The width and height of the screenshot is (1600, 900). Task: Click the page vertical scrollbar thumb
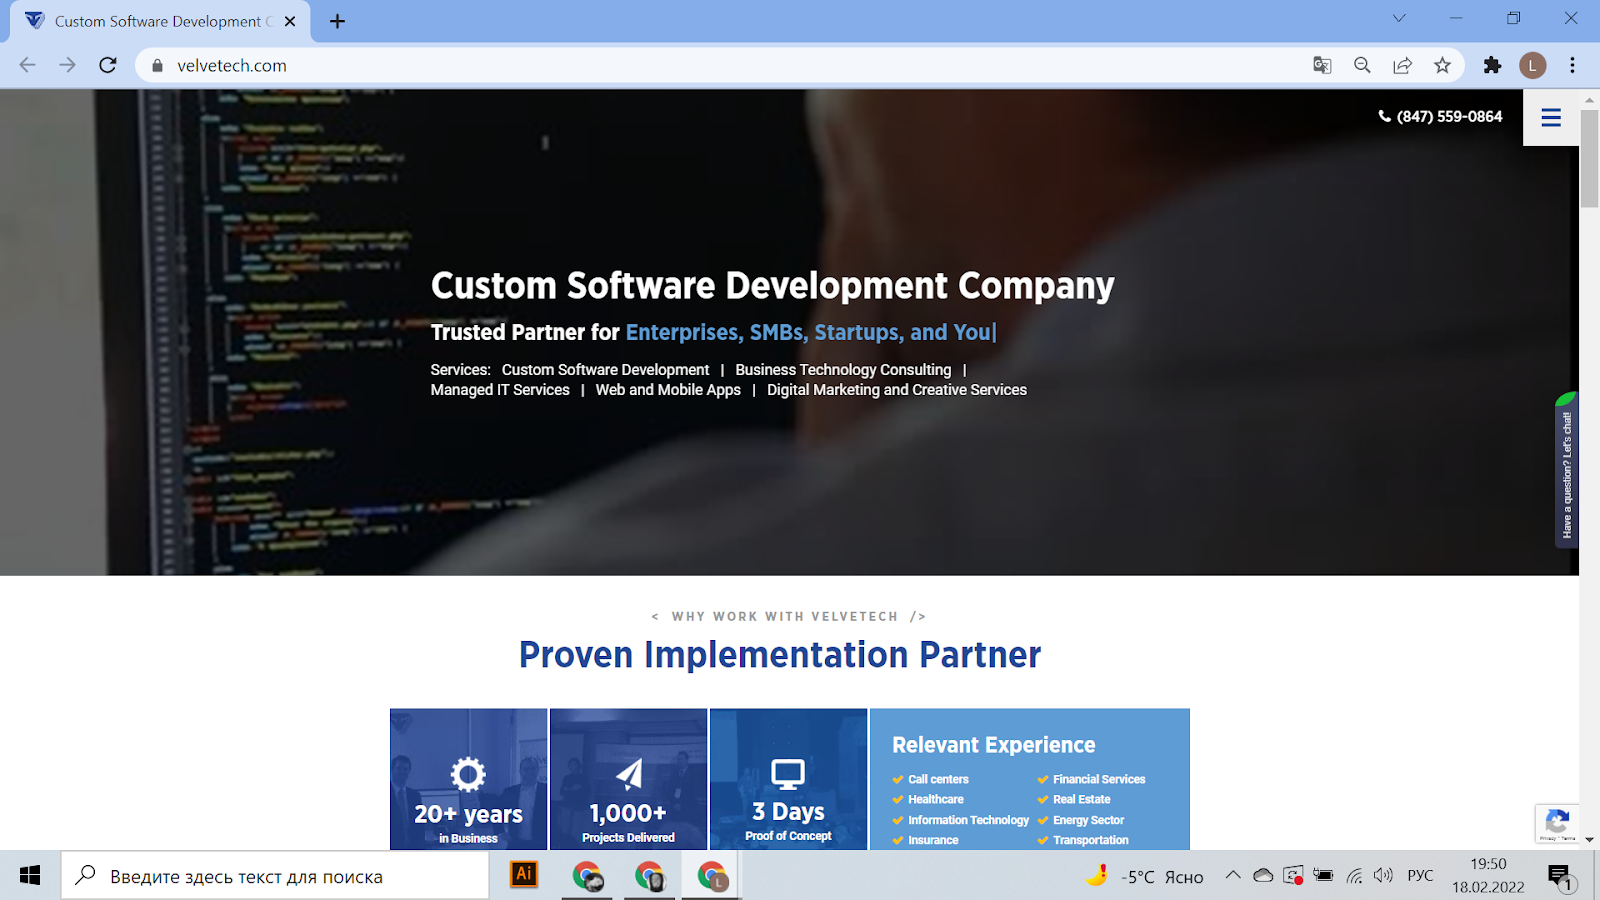click(x=1589, y=158)
